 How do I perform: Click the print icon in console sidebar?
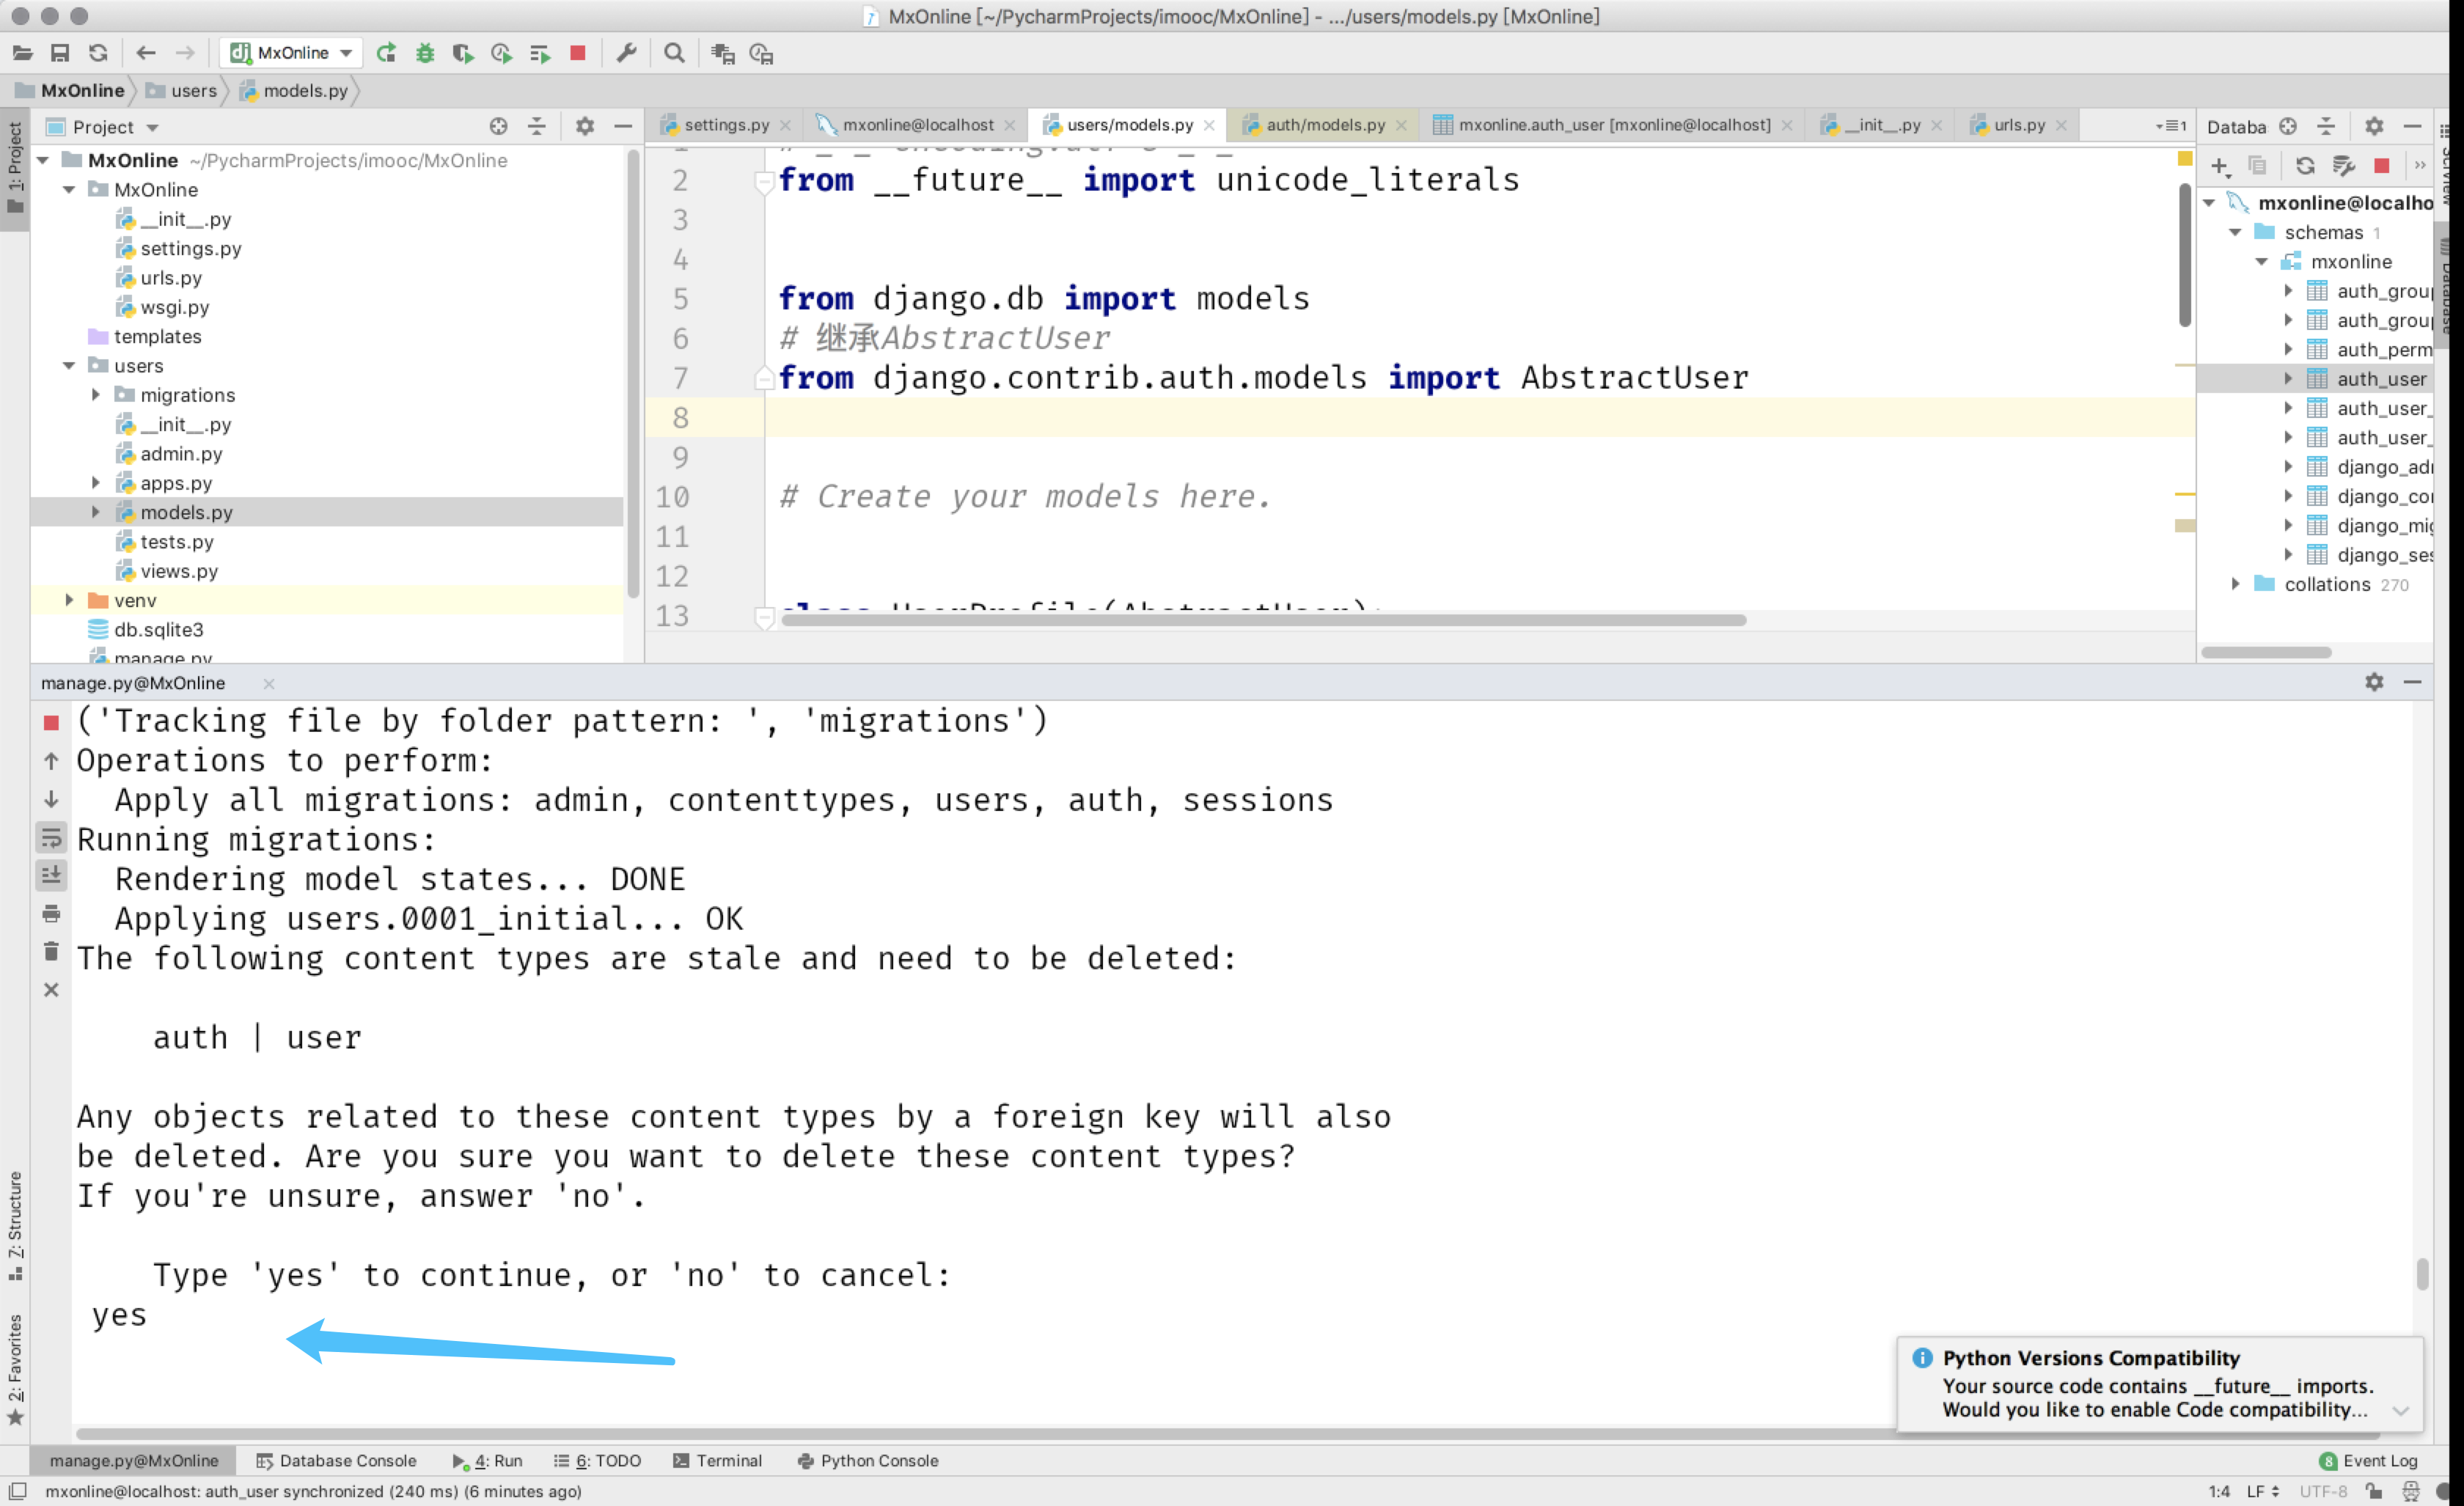click(x=51, y=914)
